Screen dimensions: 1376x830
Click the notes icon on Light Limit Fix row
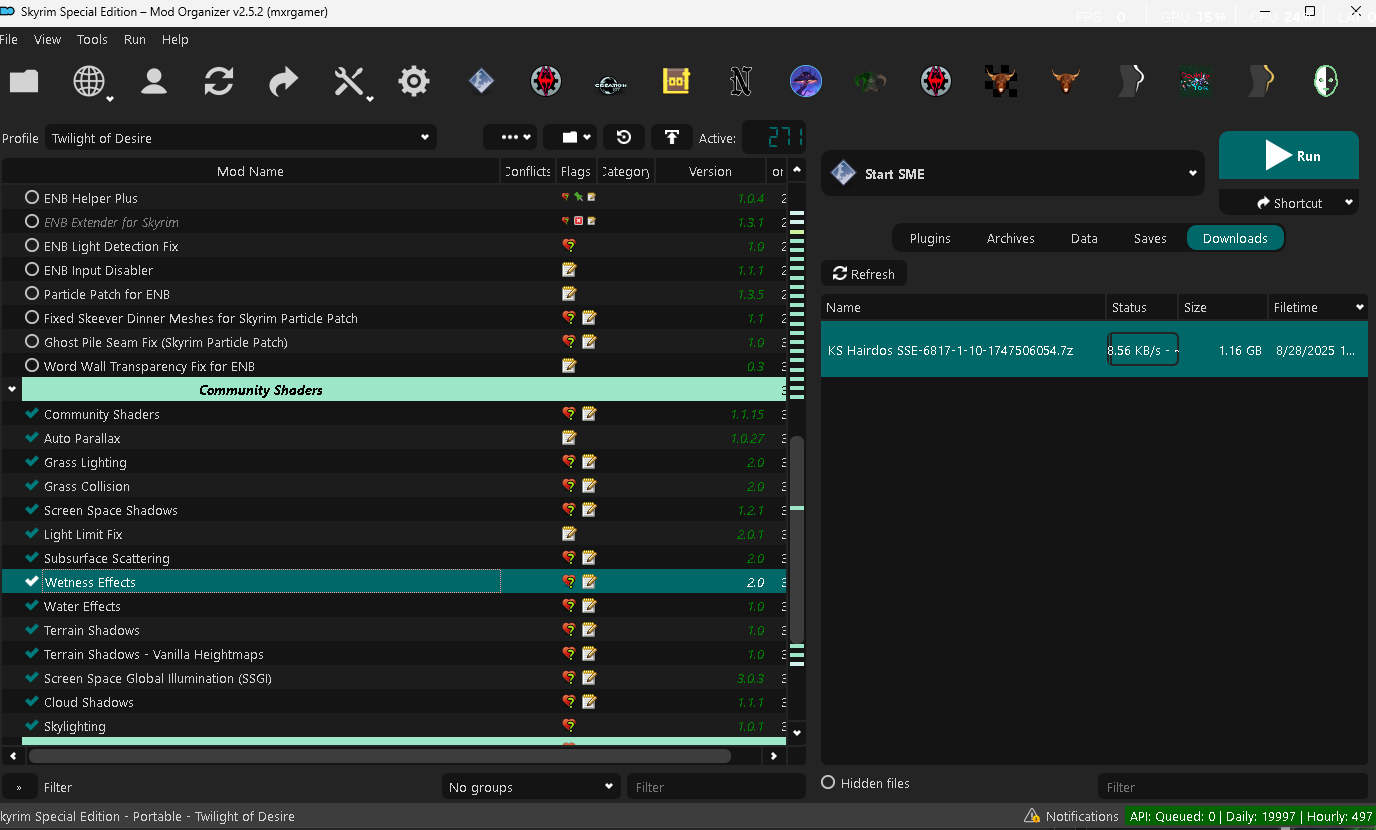tap(569, 534)
